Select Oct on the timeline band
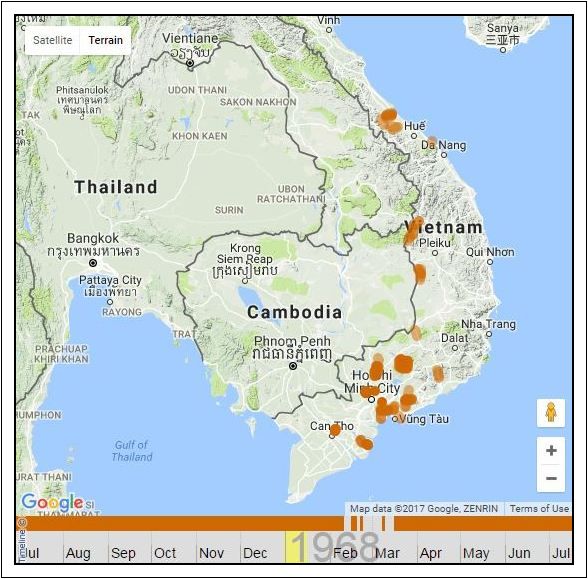The image size is (588, 579). 165,553
